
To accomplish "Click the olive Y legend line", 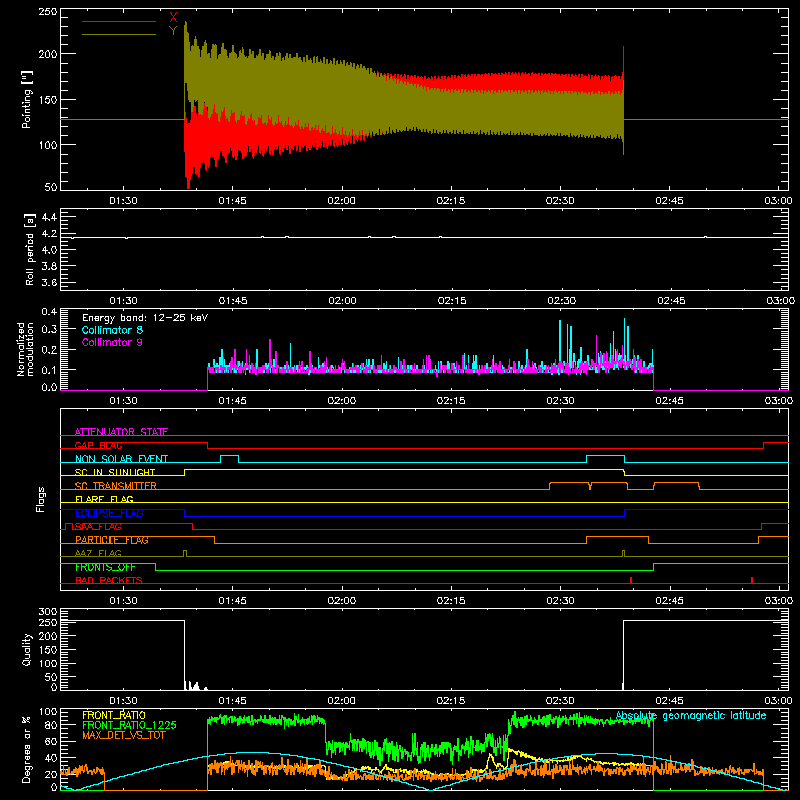I will click(119, 35).
